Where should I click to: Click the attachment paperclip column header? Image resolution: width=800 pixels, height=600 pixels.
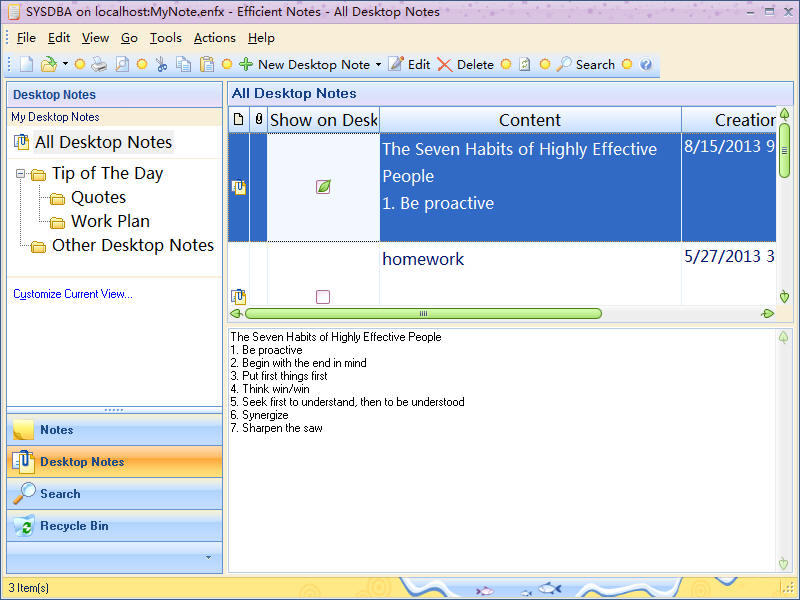259,120
